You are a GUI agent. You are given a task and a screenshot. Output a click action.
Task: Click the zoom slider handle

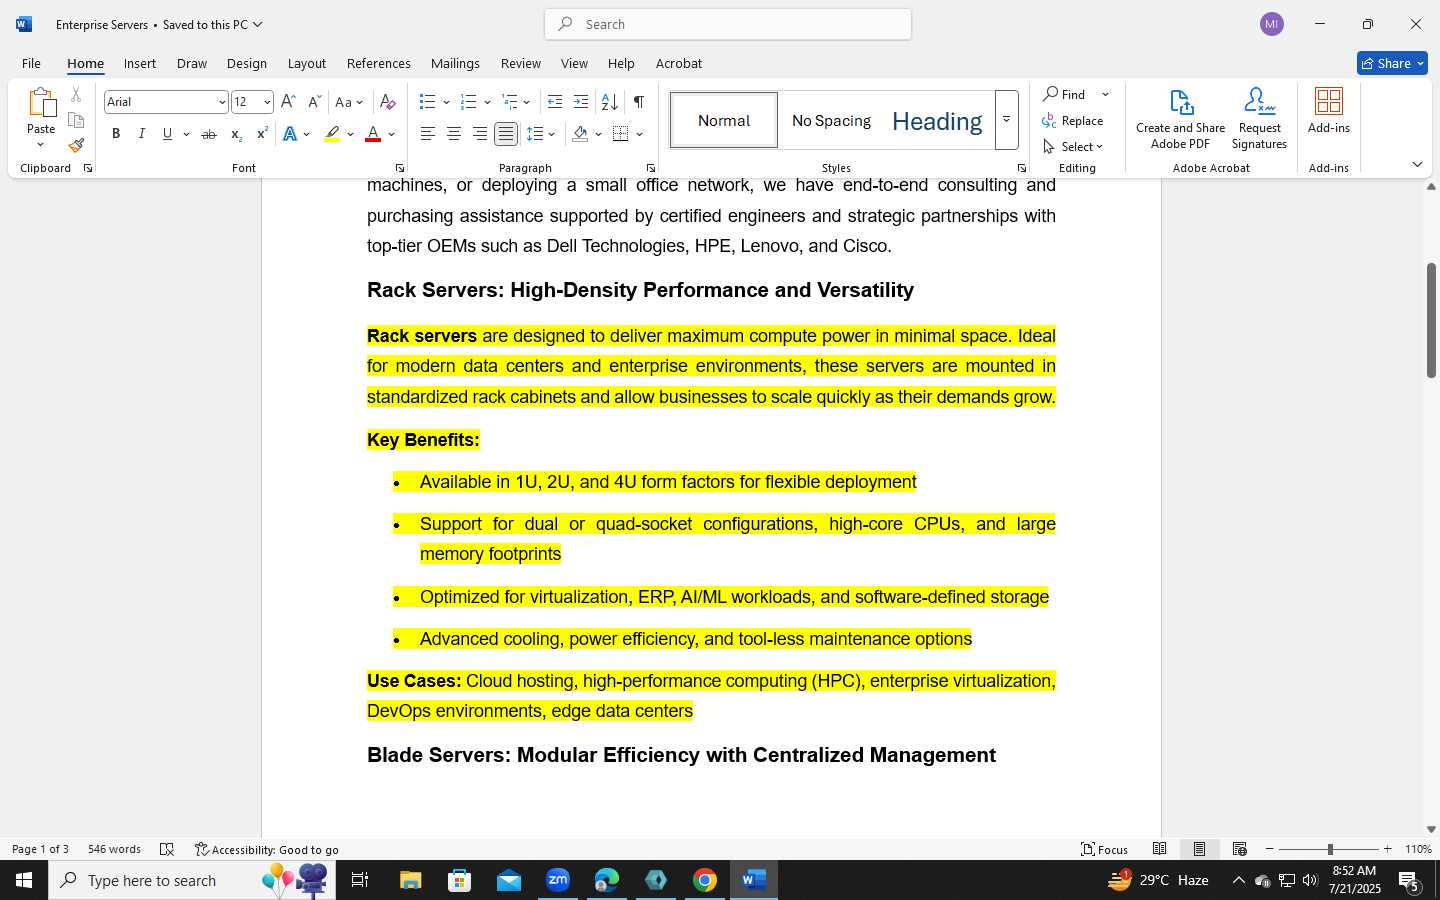coord(1330,849)
